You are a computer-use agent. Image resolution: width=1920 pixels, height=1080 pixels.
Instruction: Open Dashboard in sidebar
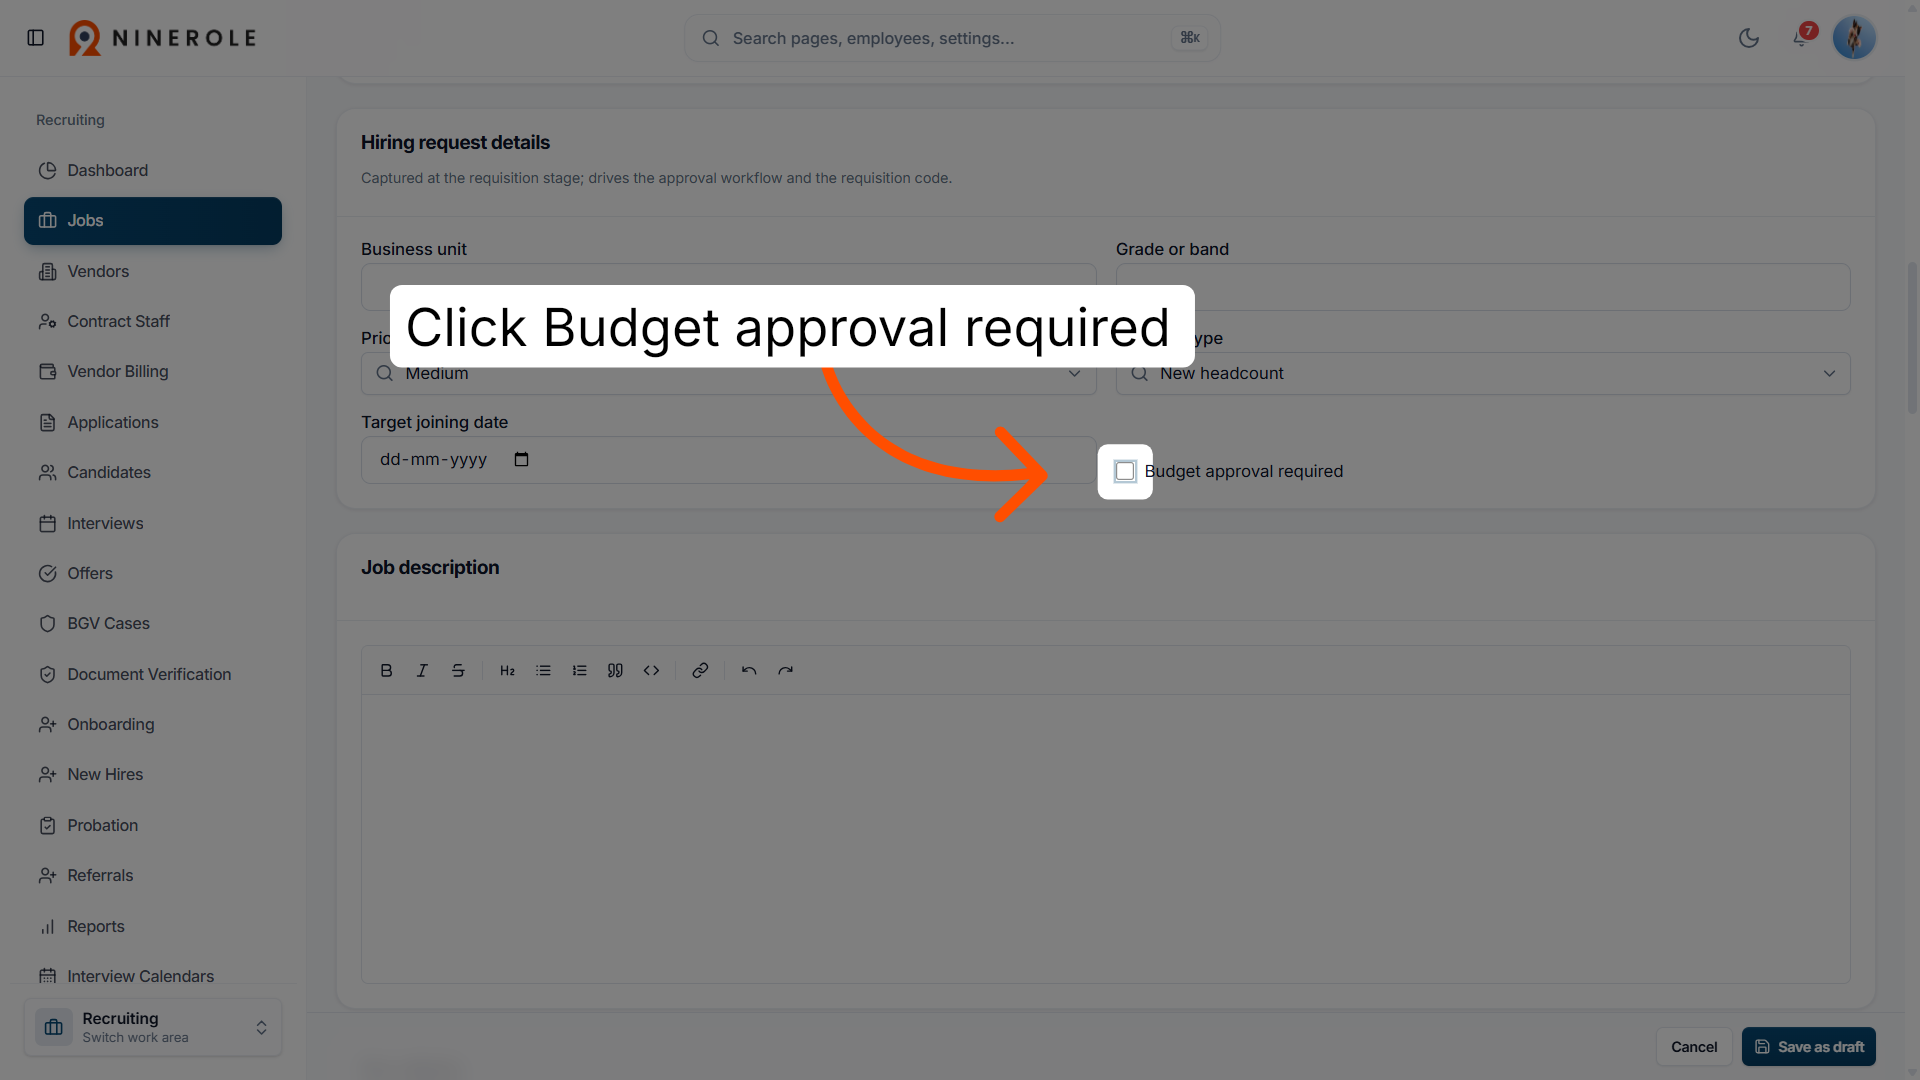tap(153, 170)
